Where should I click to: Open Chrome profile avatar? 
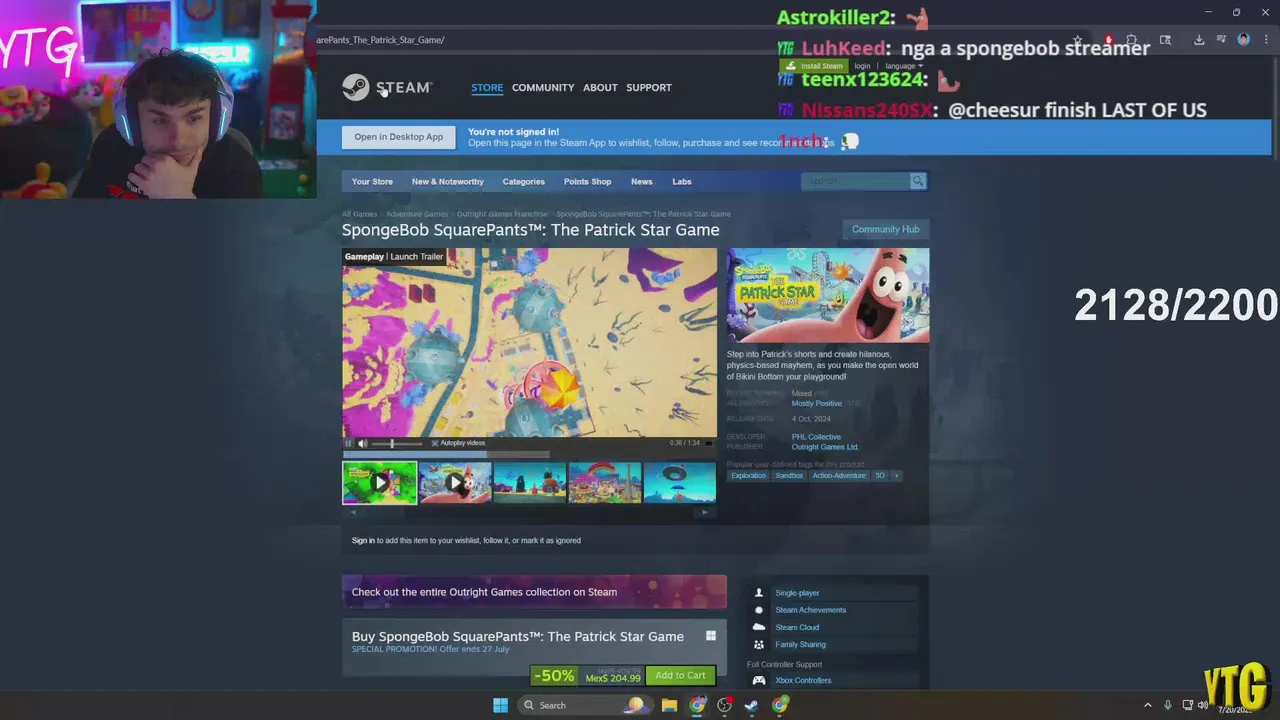click(1243, 40)
